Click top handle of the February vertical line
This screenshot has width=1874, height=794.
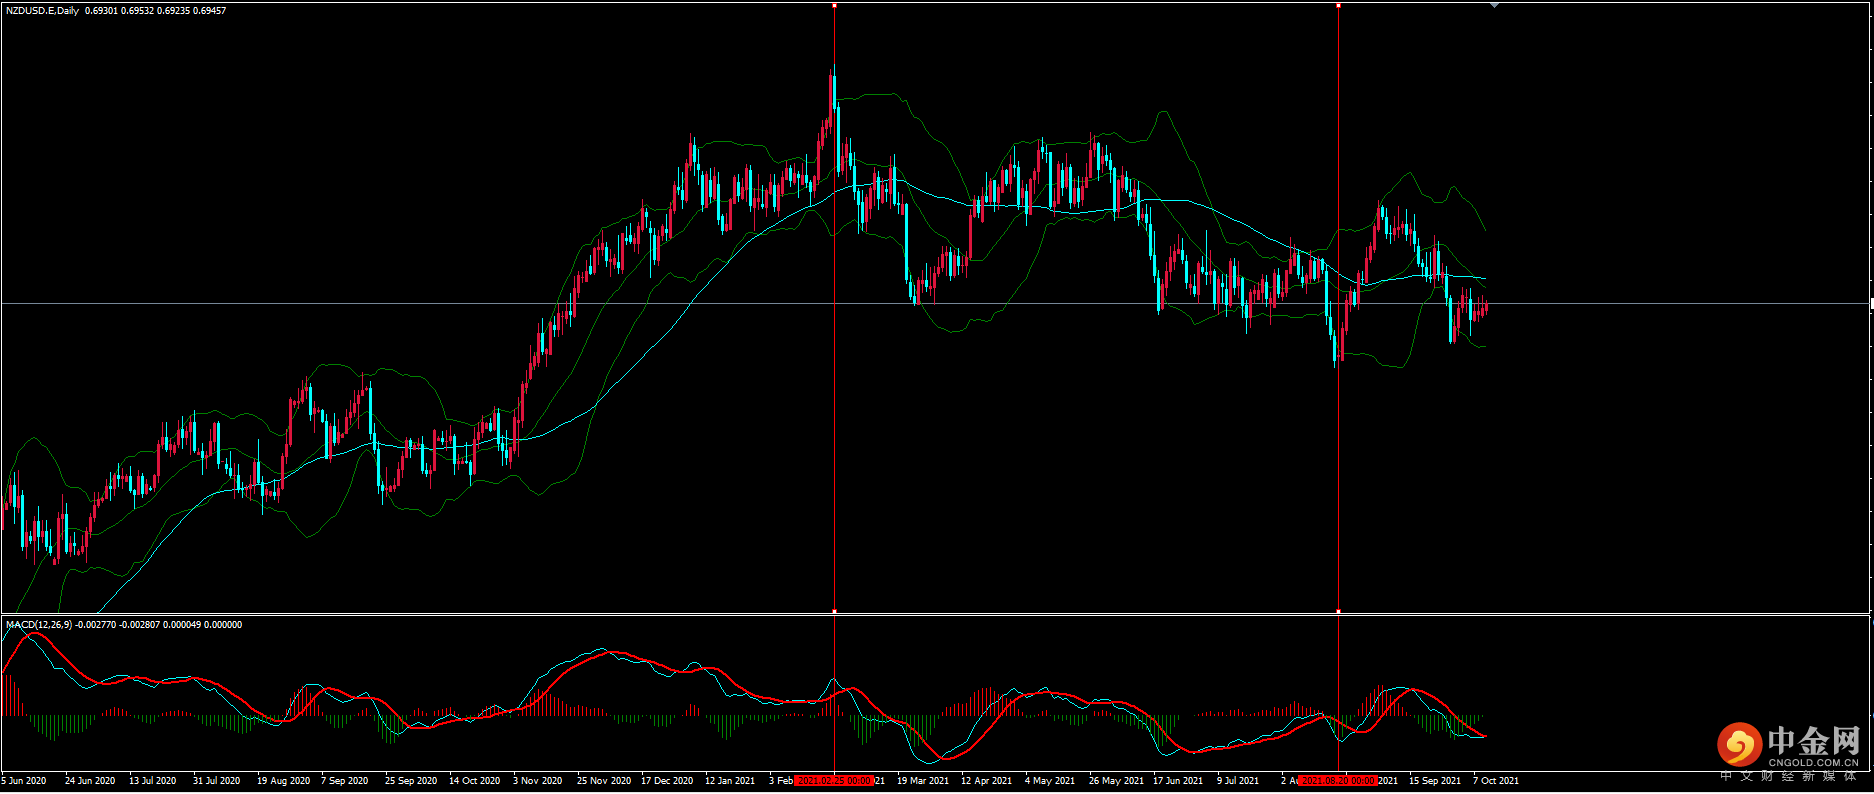834,5
